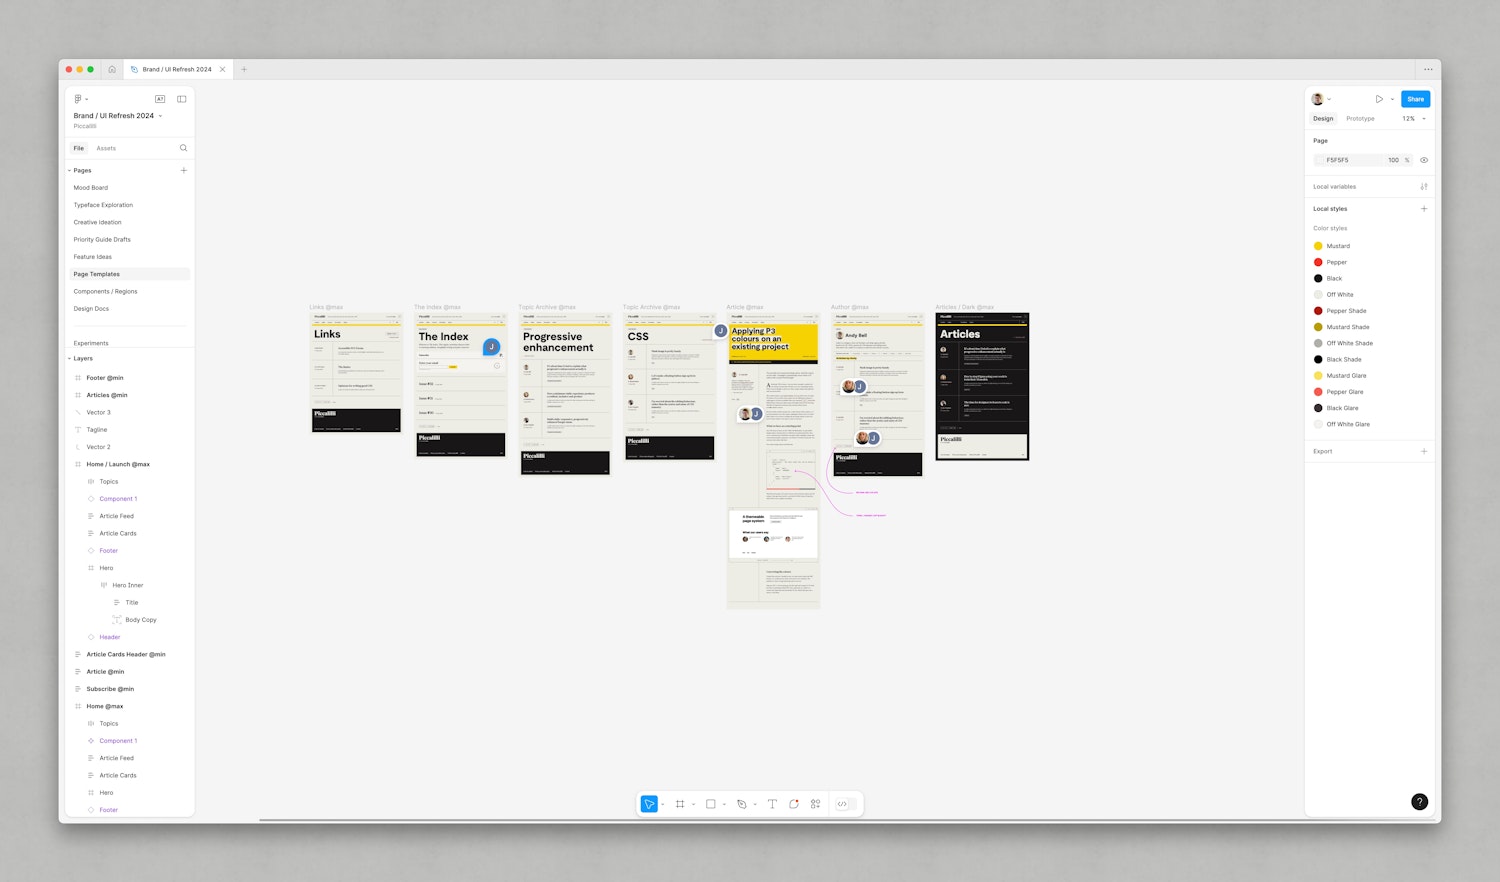Select the Frame tool in bottom toolbar
The width and height of the screenshot is (1500, 882).
(680, 804)
